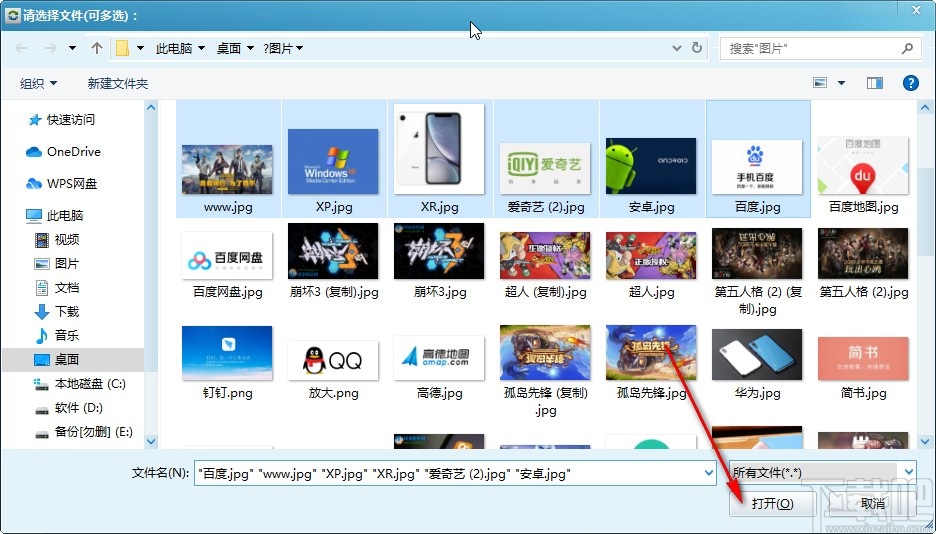Select 放大.png QQ image

click(333, 370)
